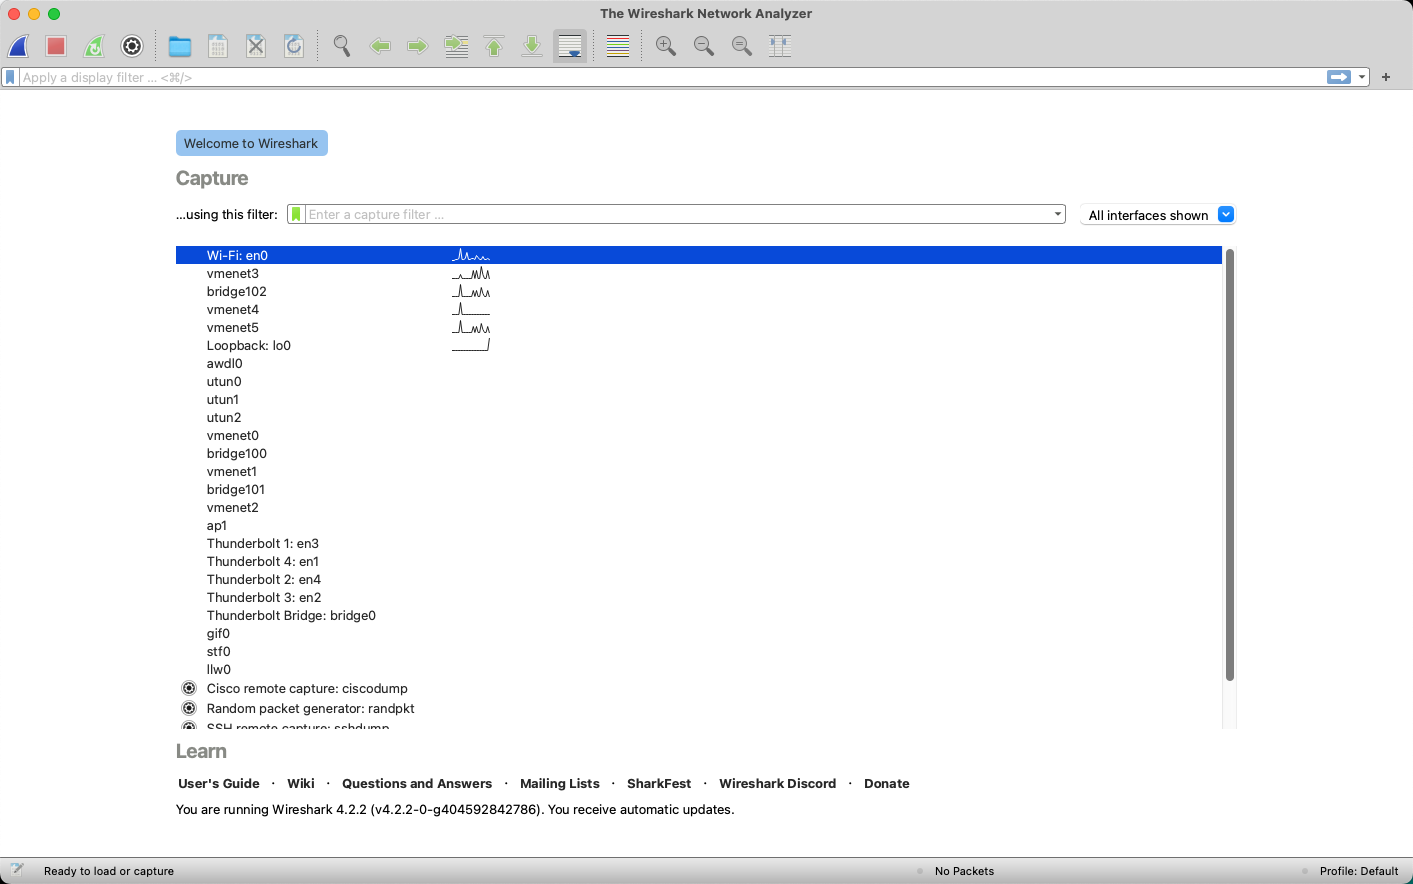Open capture filter history dropdown arrow
The width and height of the screenshot is (1413, 884).
[x=1058, y=215]
